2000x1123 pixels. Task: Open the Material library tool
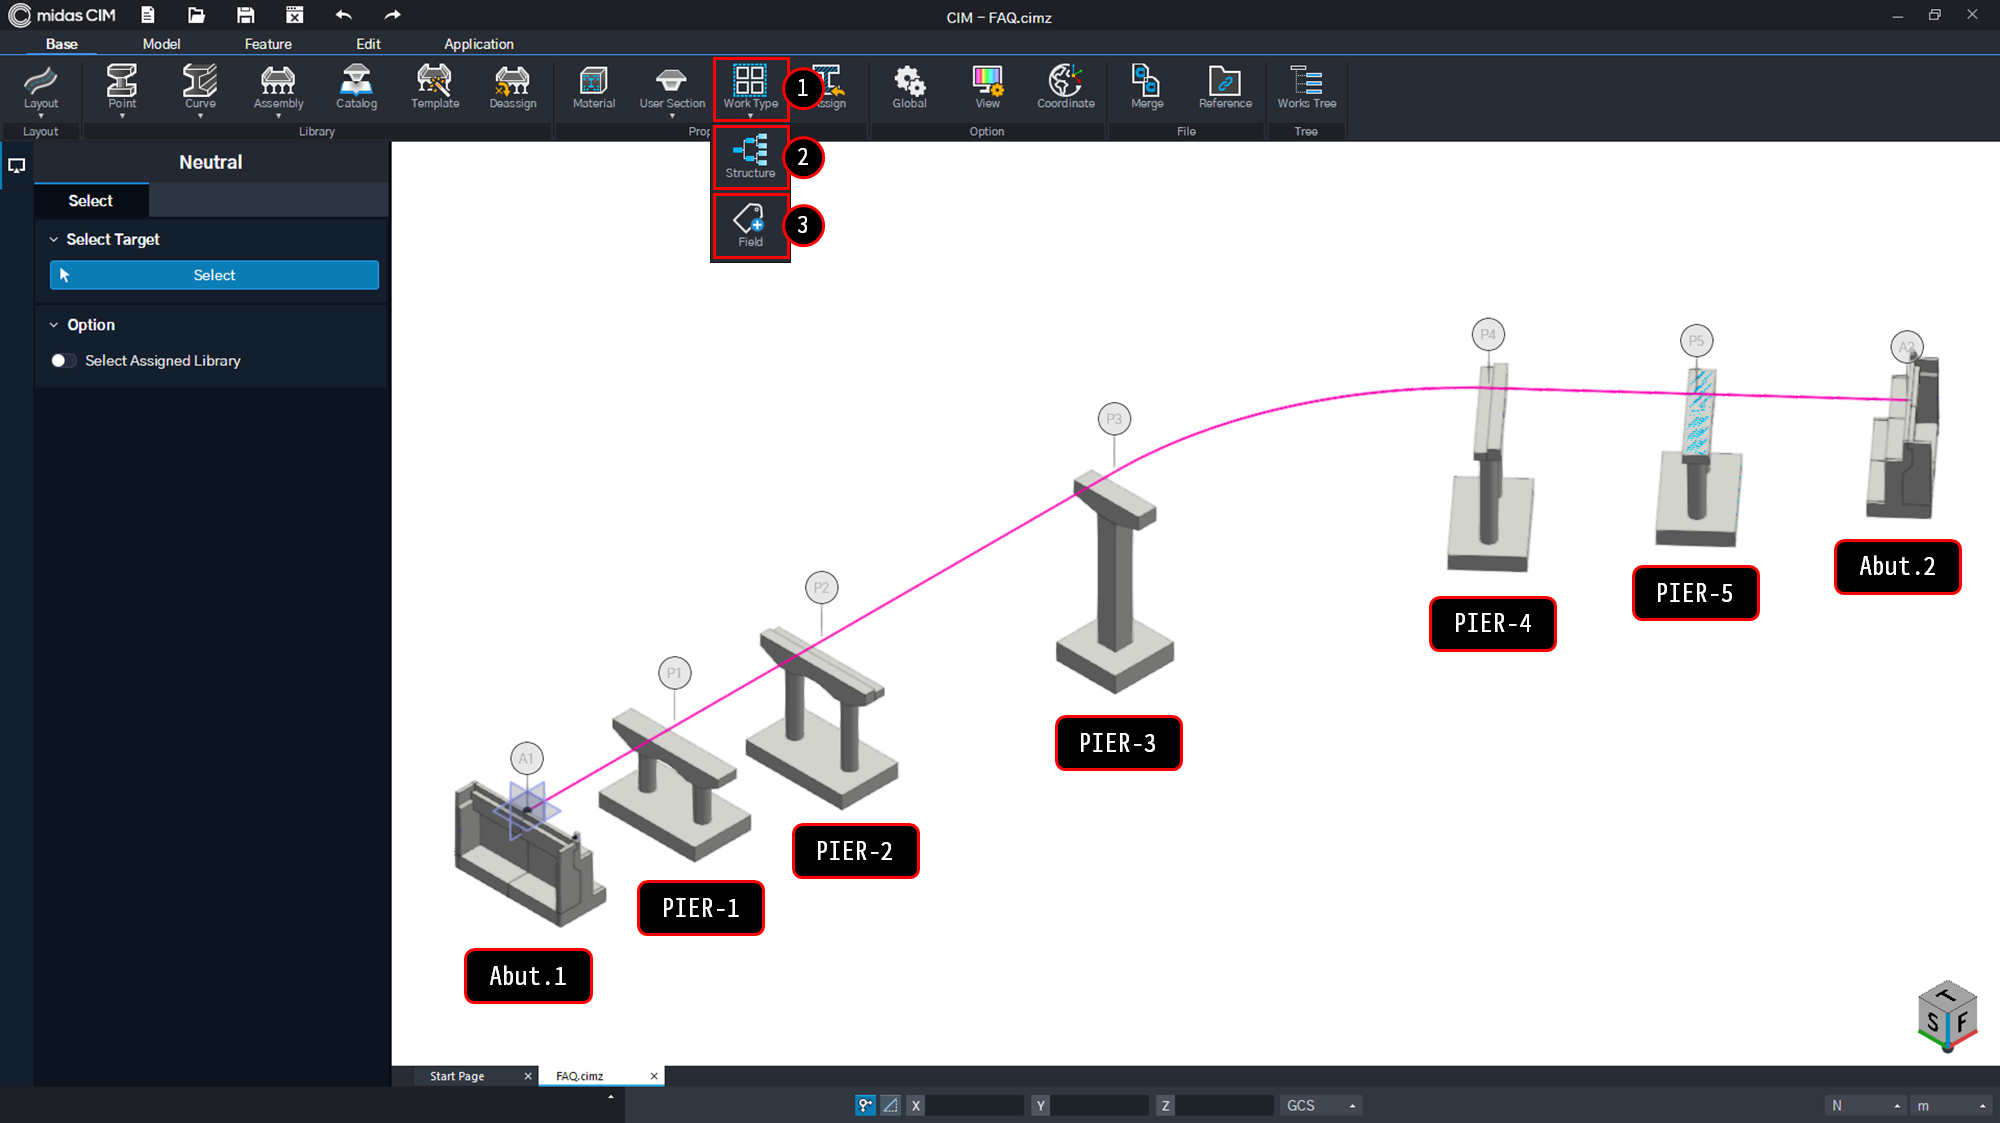(x=593, y=87)
